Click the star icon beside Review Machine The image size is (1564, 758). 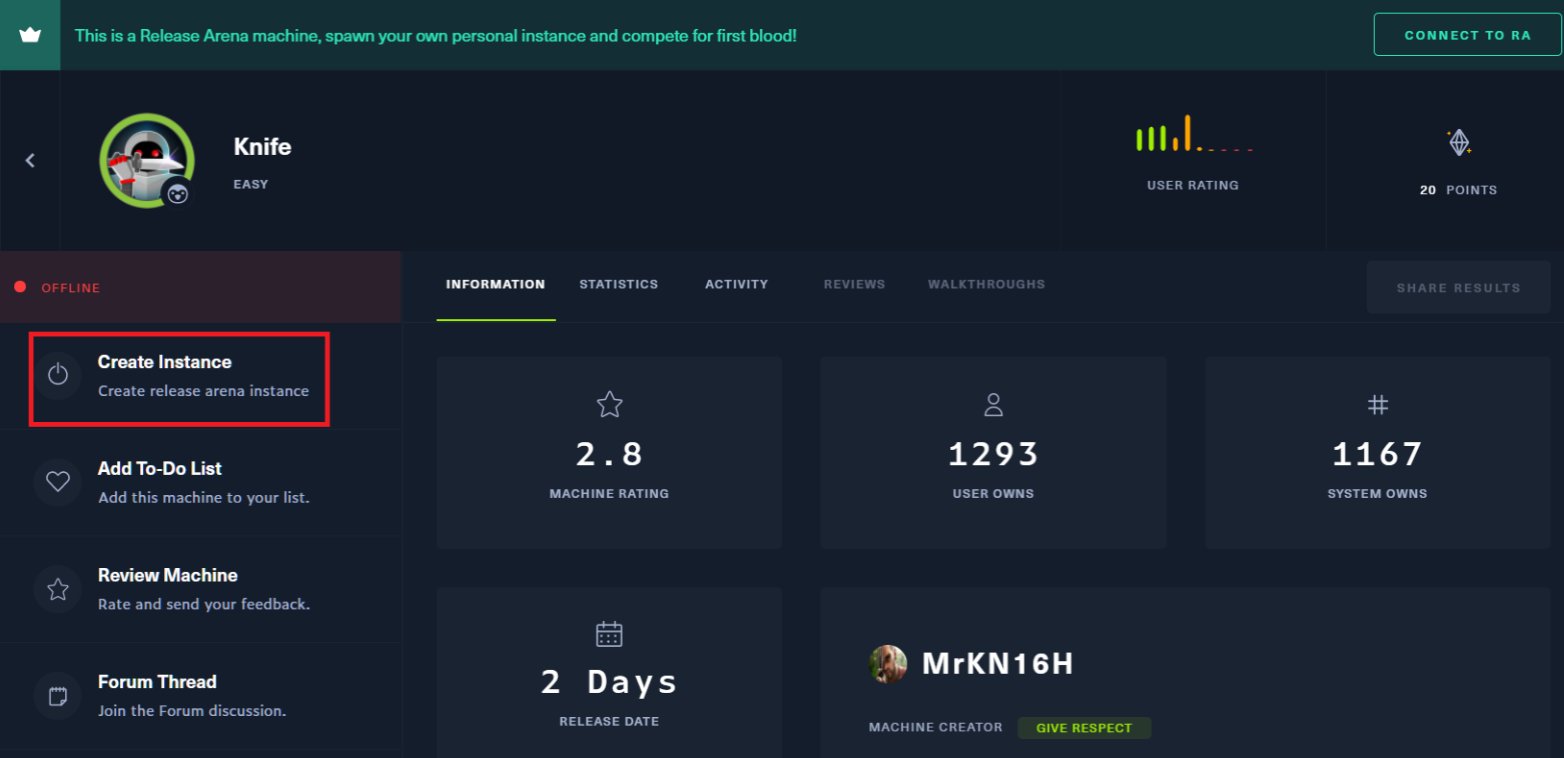[x=58, y=589]
